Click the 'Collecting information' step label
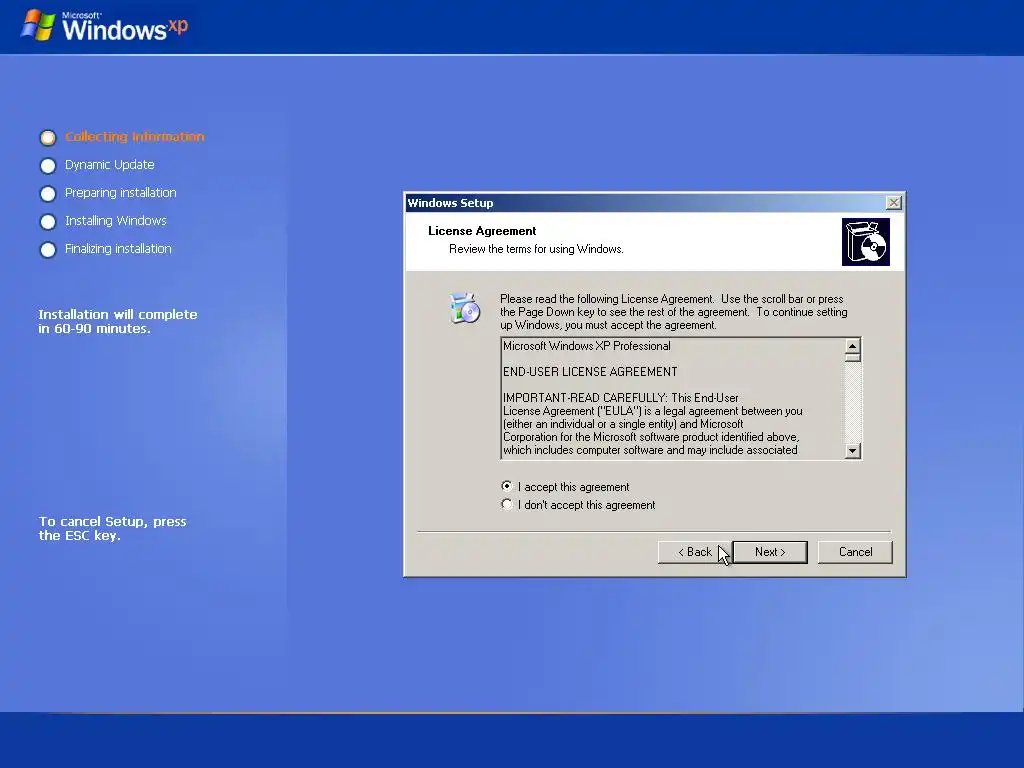Image resolution: width=1024 pixels, height=768 pixels. tap(135, 136)
